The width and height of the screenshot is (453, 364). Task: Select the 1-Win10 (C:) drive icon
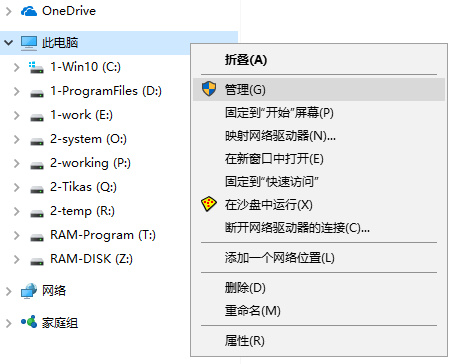point(36,67)
